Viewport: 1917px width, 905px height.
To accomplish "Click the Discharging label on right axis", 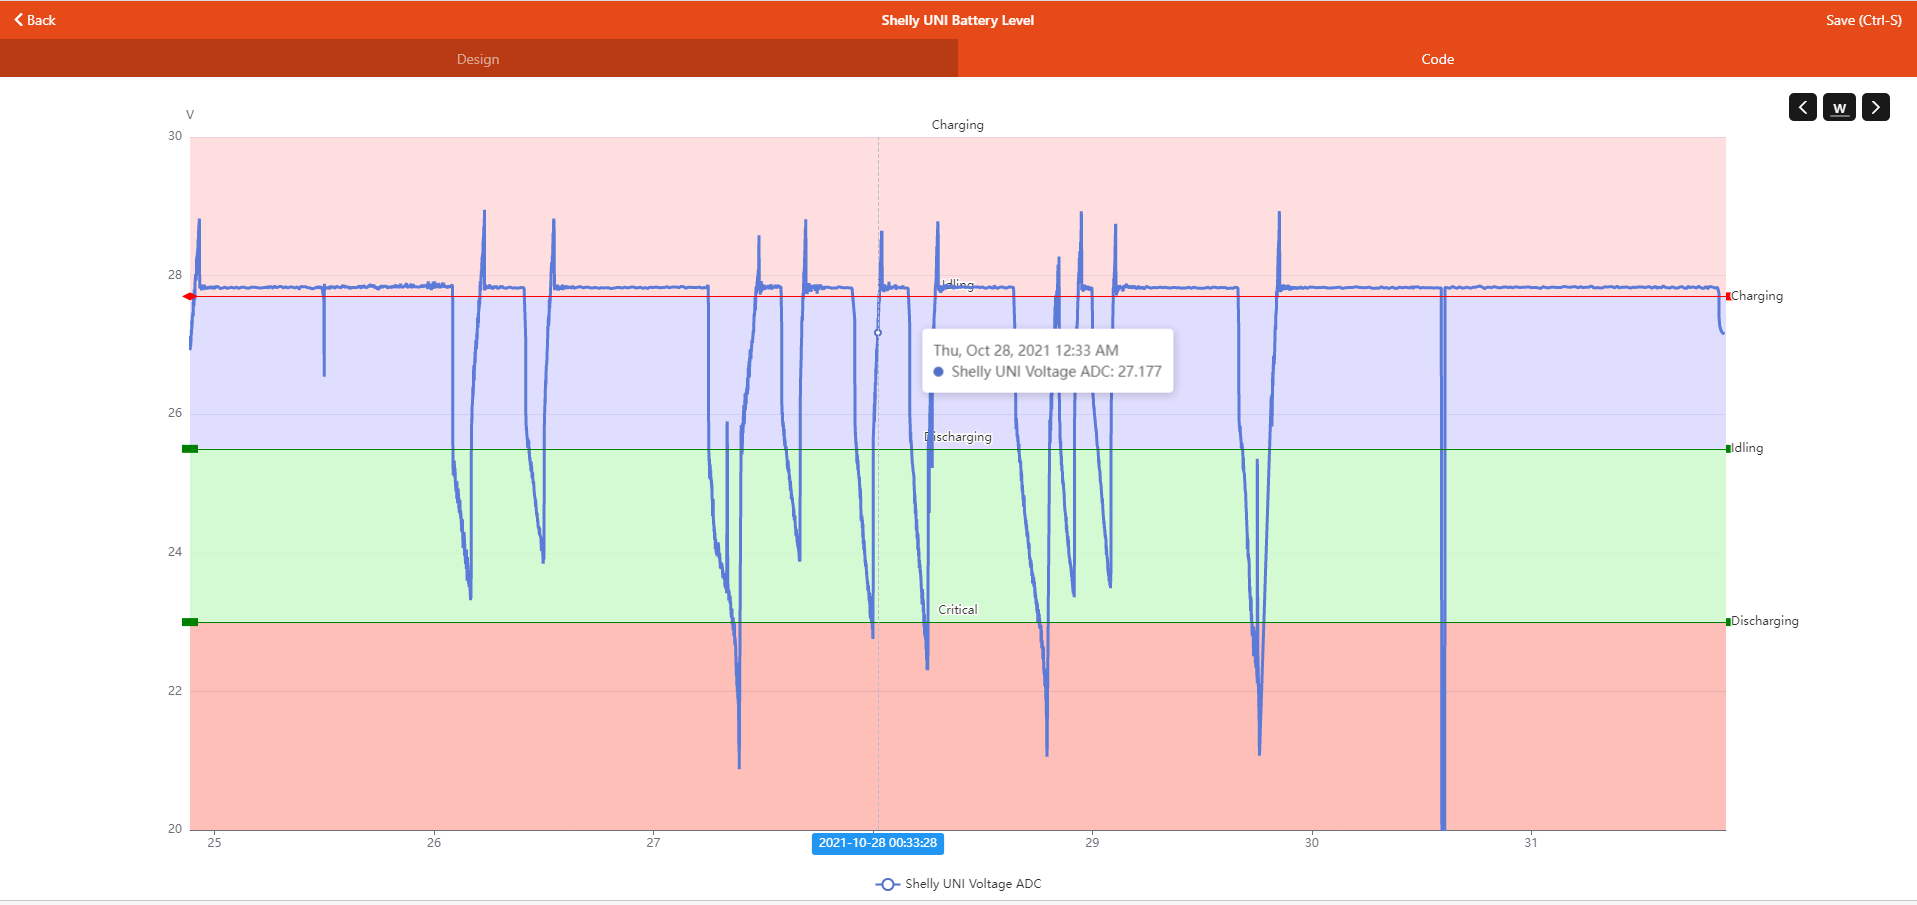I will pyautogui.click(x=1764, y=621).
